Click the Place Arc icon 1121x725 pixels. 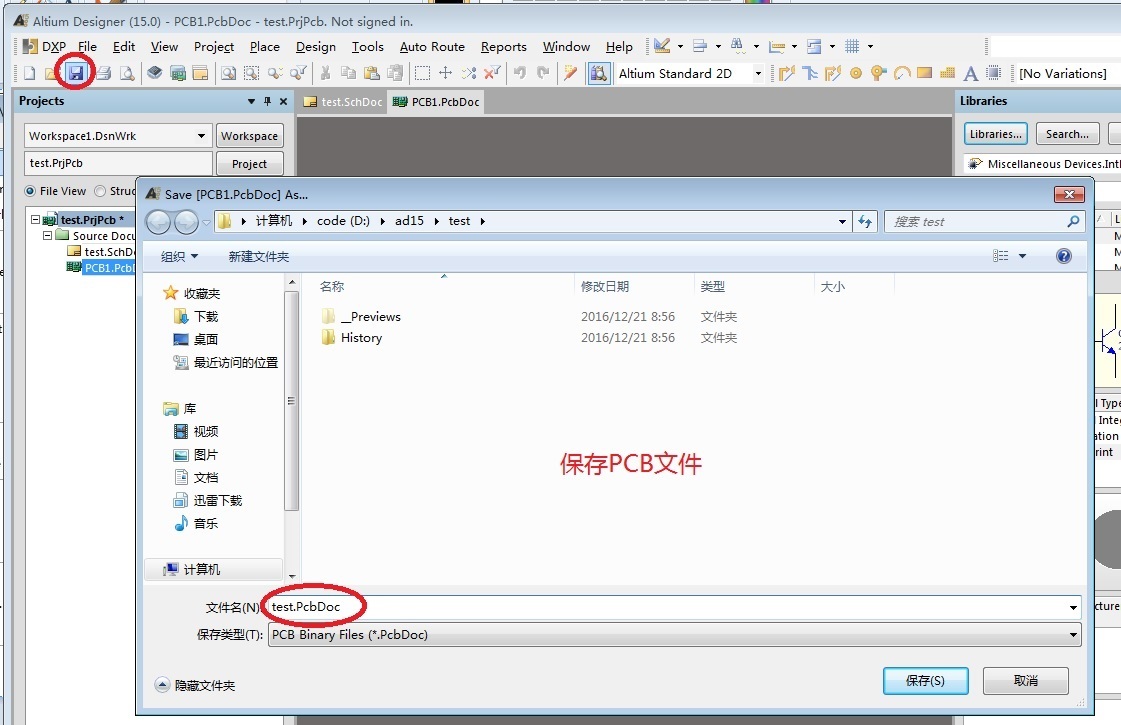[x=902, y=73]
